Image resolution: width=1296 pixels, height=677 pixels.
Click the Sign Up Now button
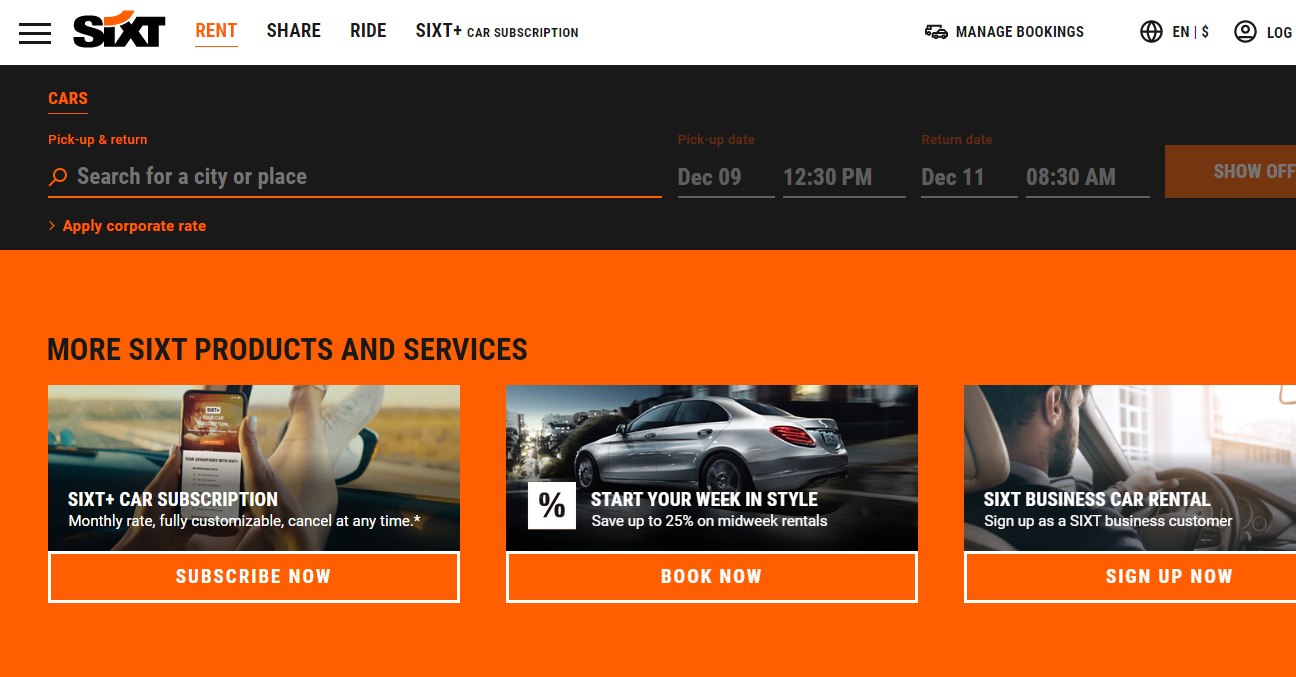pos(1130,577)
